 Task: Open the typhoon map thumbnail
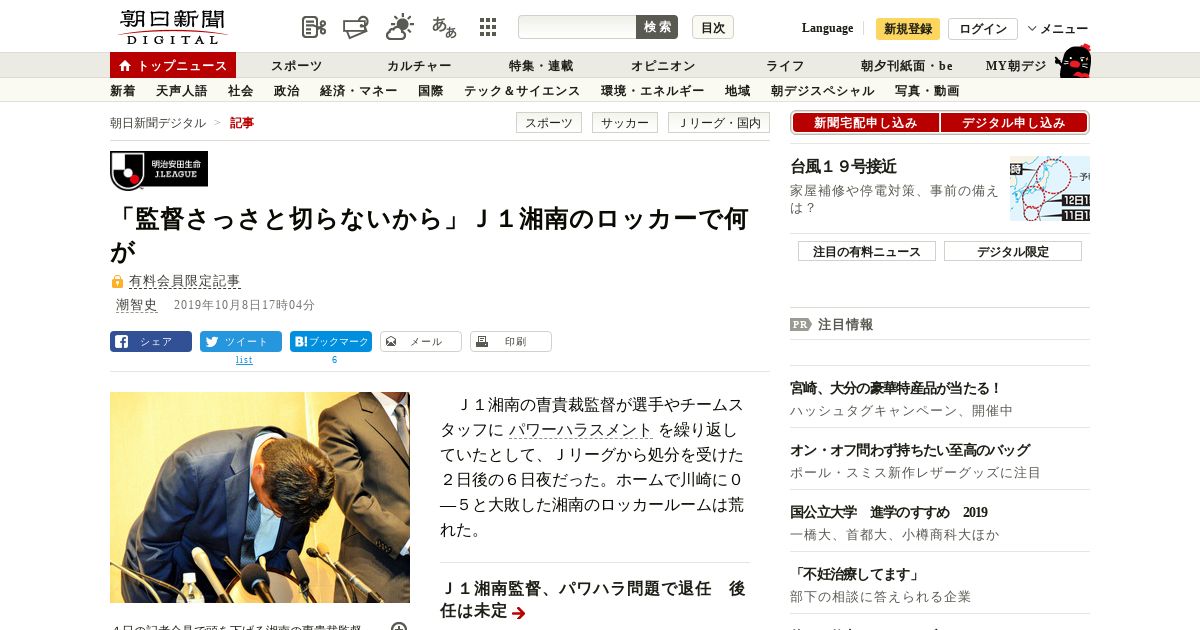point(1050,188)
